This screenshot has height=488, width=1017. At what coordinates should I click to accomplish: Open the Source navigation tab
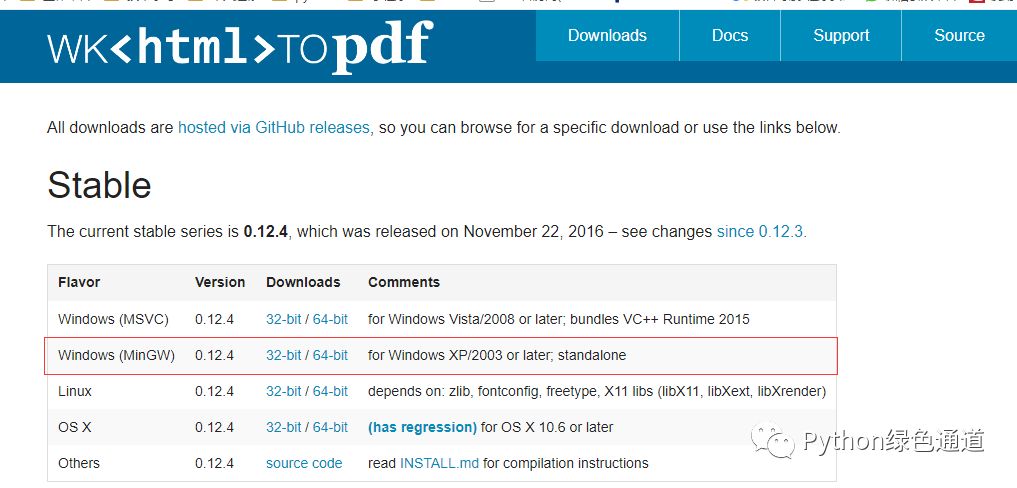pos(959,36)
